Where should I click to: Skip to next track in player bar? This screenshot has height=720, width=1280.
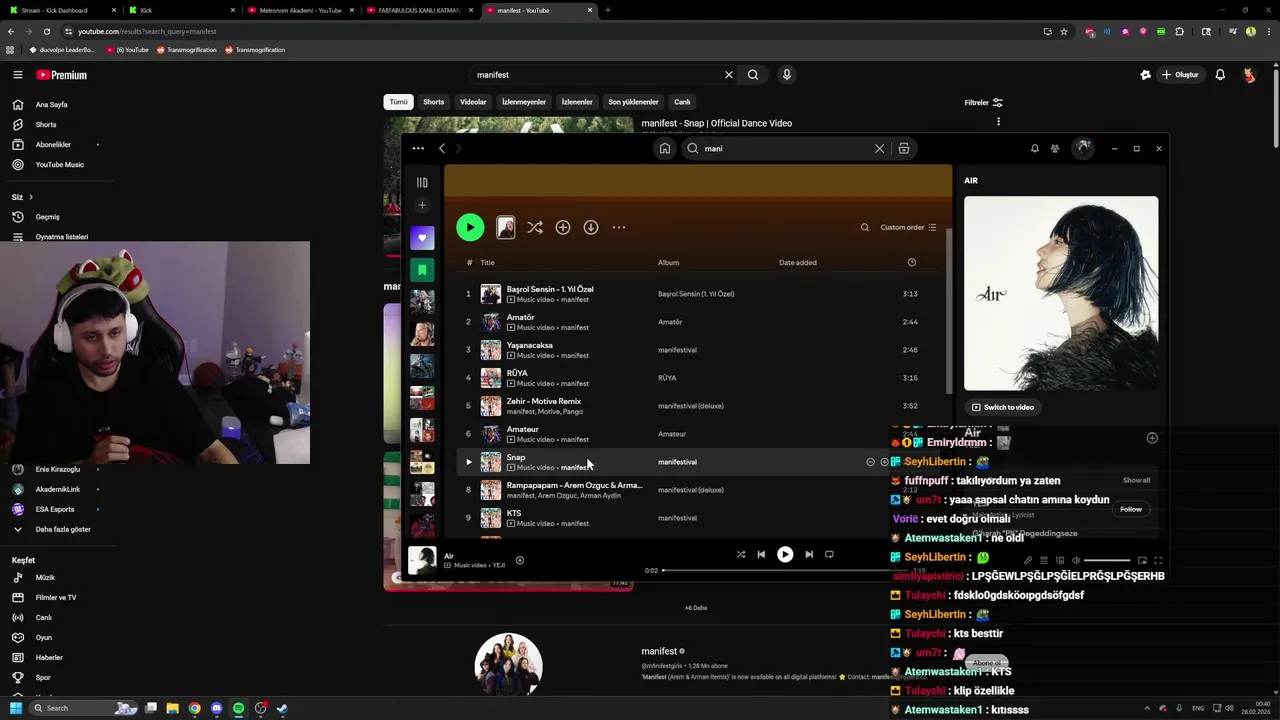[809, 554]
